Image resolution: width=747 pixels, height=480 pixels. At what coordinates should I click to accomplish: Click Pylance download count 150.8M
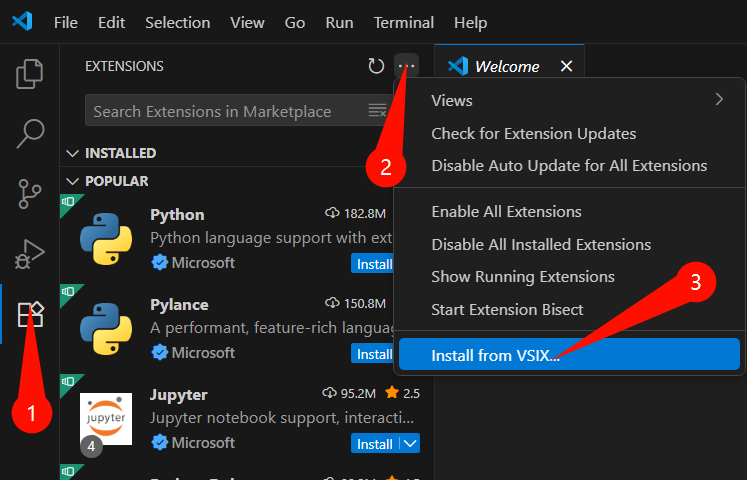[355, 303]
